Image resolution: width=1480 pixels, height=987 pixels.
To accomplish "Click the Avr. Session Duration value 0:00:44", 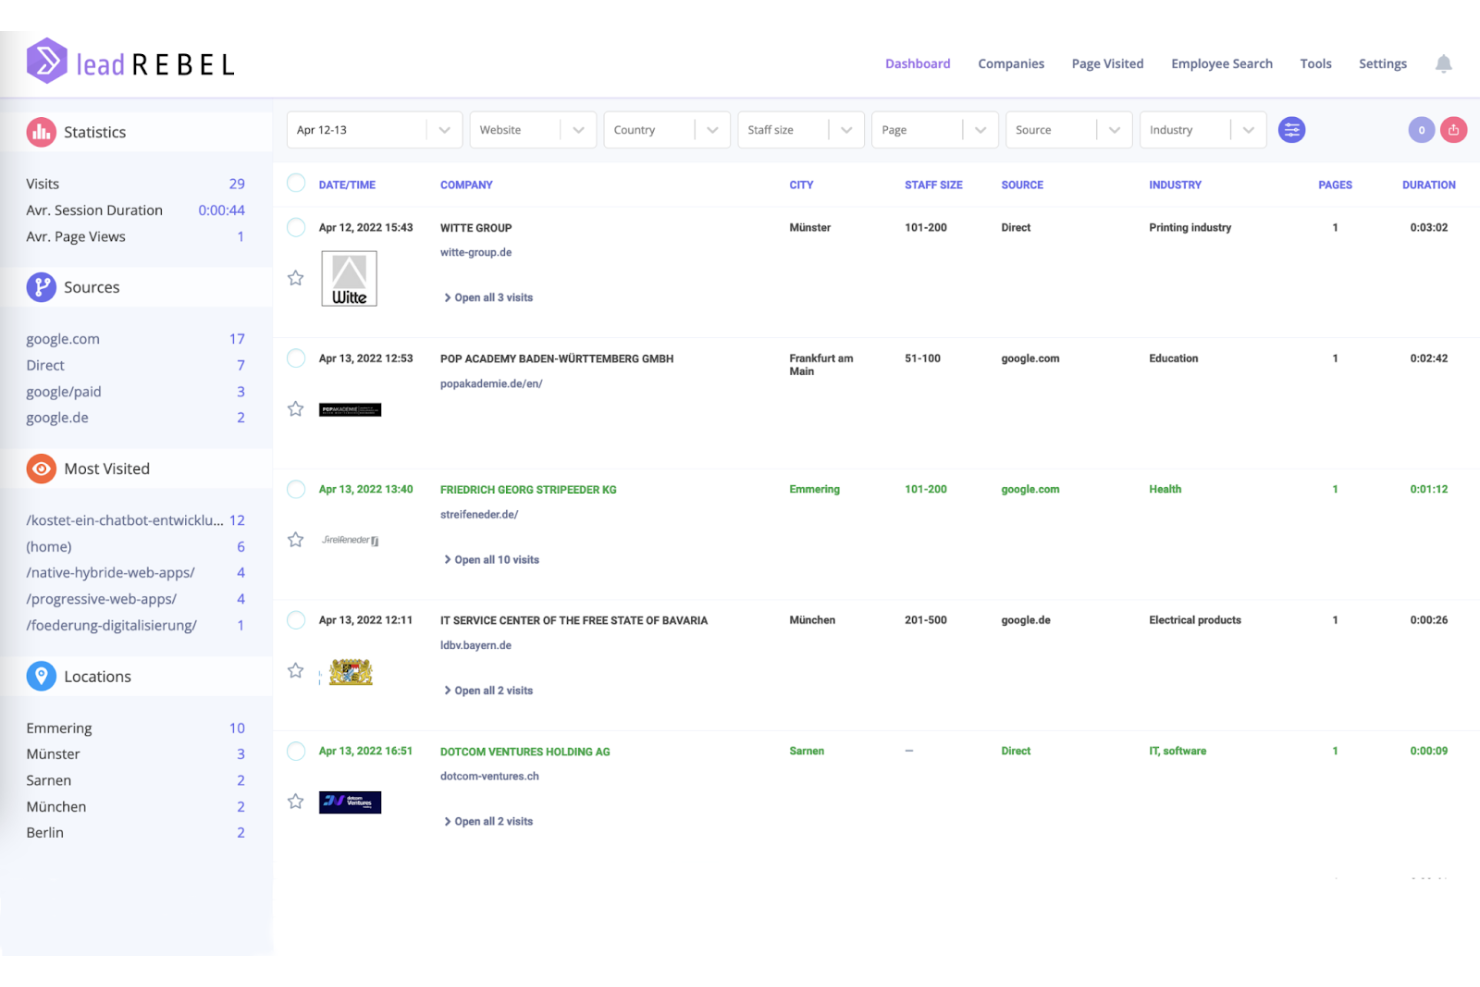I will click(221, 211).
